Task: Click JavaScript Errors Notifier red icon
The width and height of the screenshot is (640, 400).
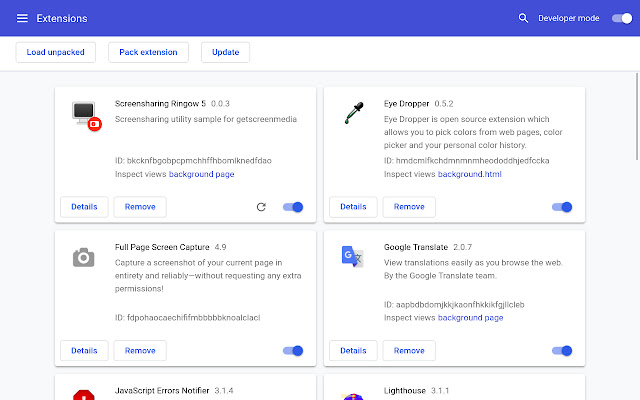Action: pos(83,395)
